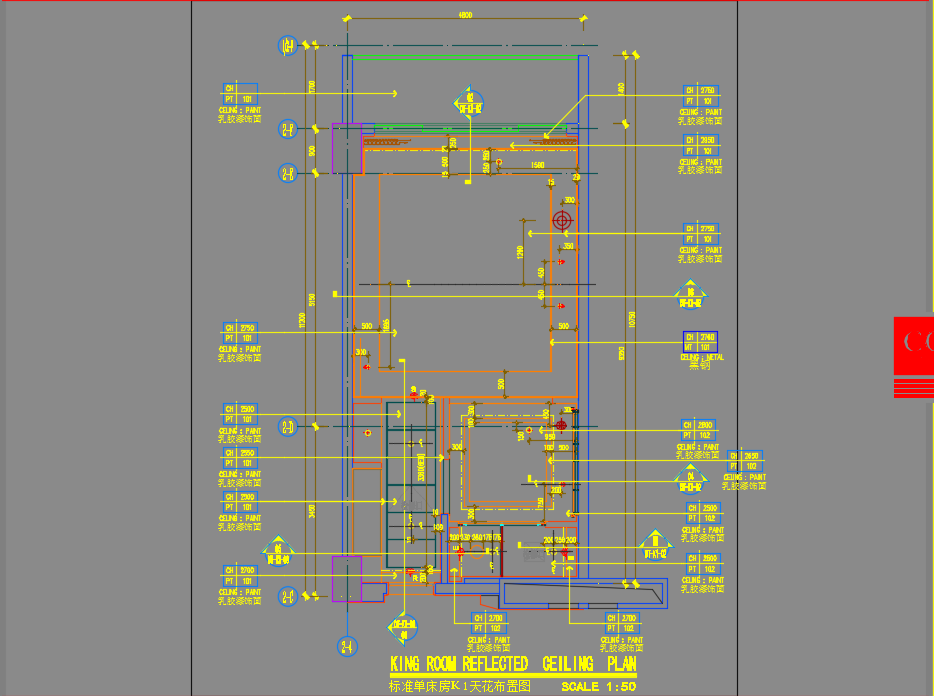This screenshot has width=934, height=696.
Task: Select the "SCALE 1:50" label
Action: point(599,686)
